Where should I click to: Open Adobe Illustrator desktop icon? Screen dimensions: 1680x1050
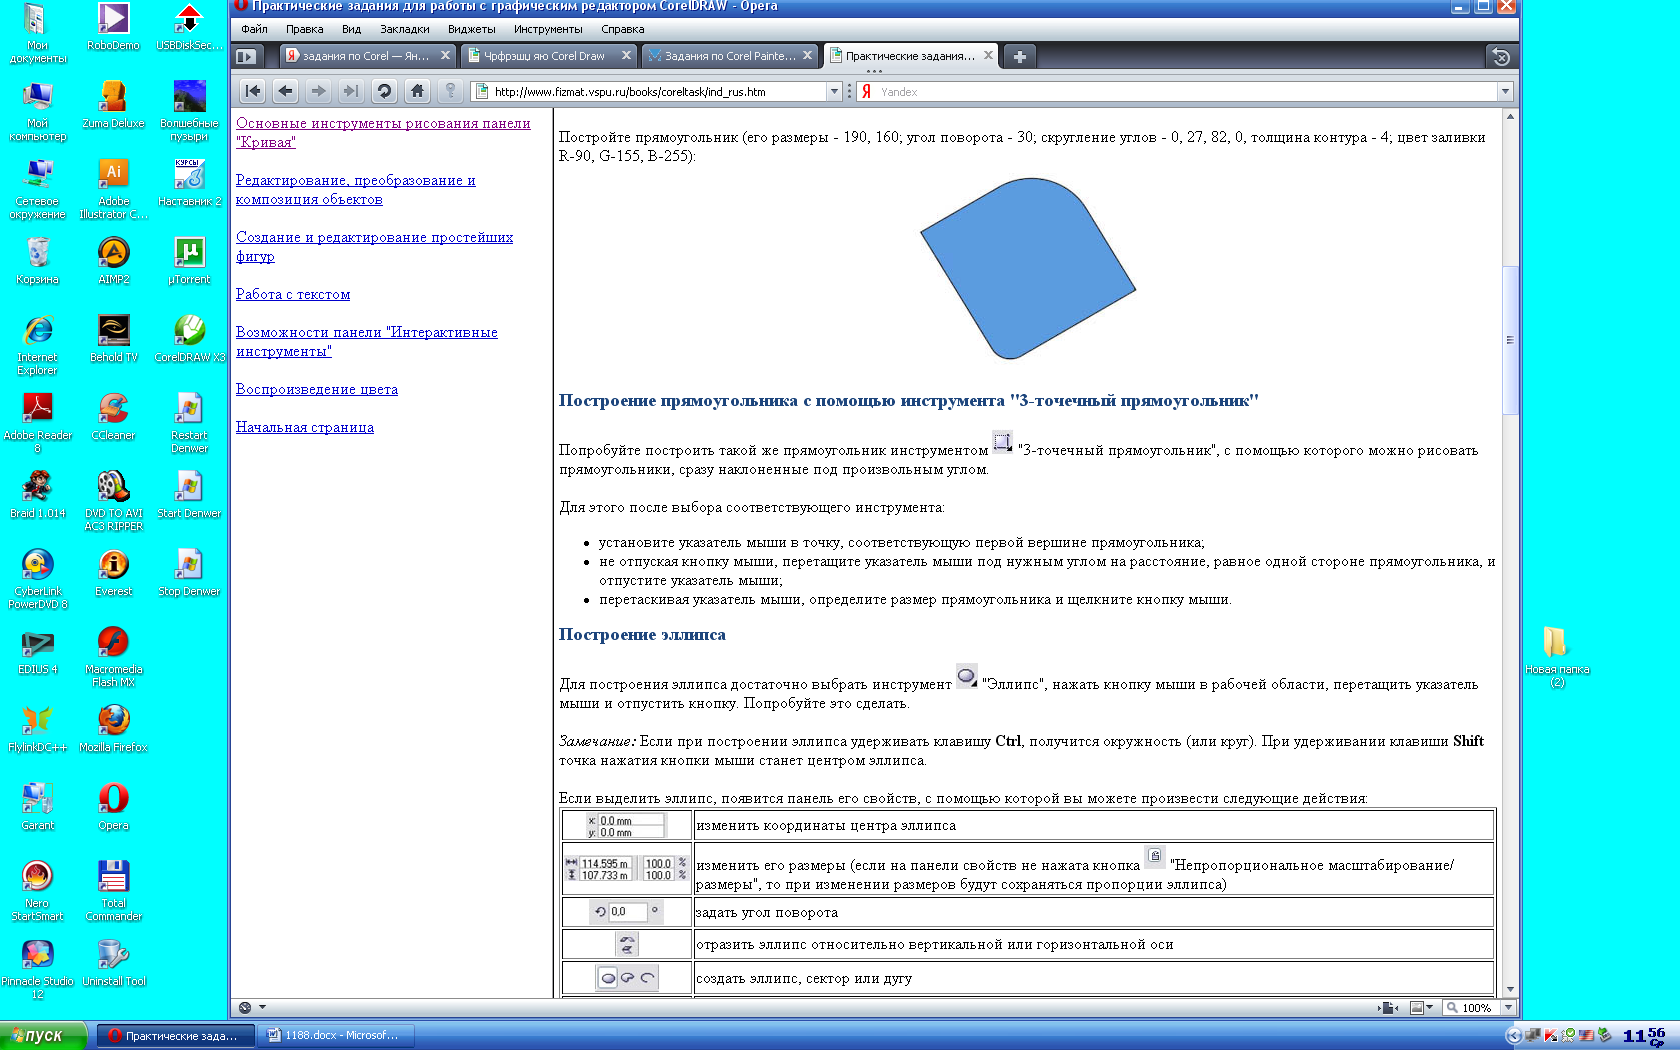point(114,188)
